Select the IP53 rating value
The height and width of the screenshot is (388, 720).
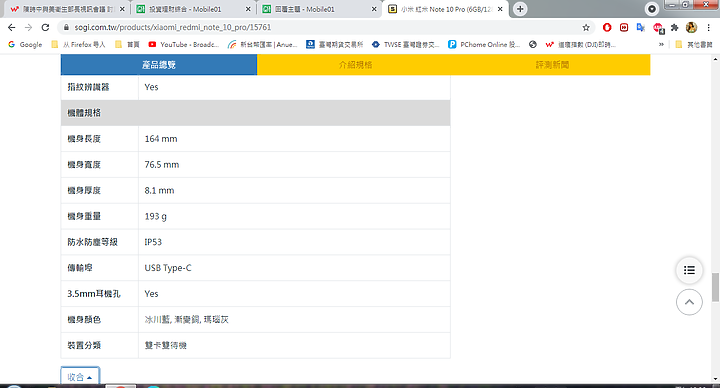tap(153, 242)
